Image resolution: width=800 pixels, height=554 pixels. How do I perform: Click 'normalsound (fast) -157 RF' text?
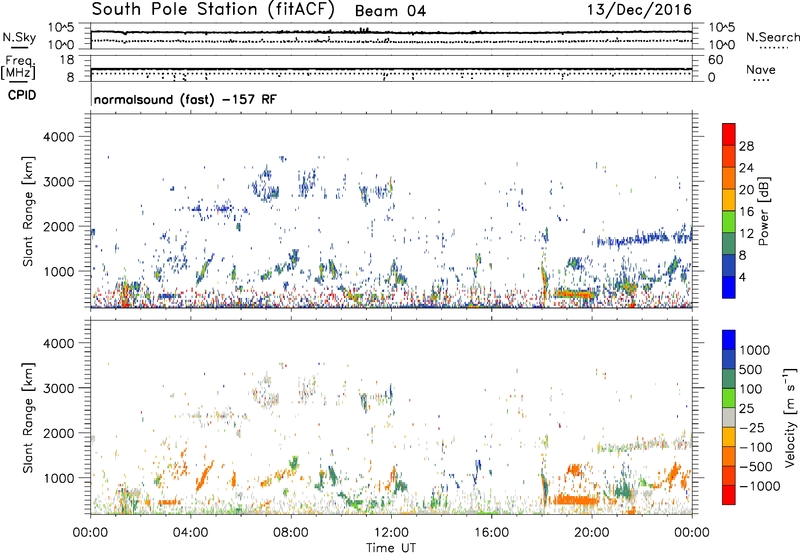coord(185,99)
